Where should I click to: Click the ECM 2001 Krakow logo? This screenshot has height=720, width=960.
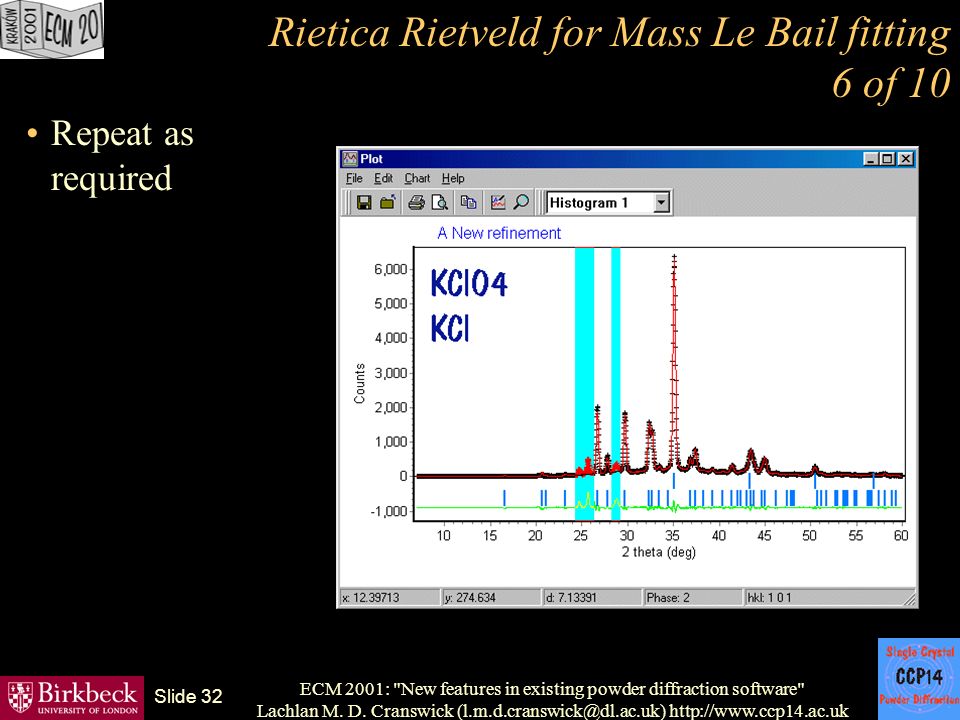coord(52,29)
